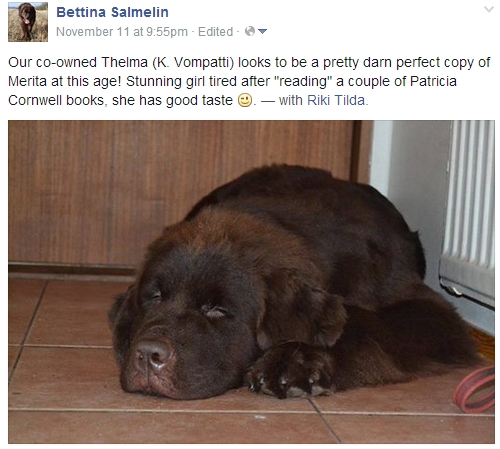Open the November 11 at 9:55pm permalink
The width and height of the screenshot is (500, 449).
pos(122,32)
